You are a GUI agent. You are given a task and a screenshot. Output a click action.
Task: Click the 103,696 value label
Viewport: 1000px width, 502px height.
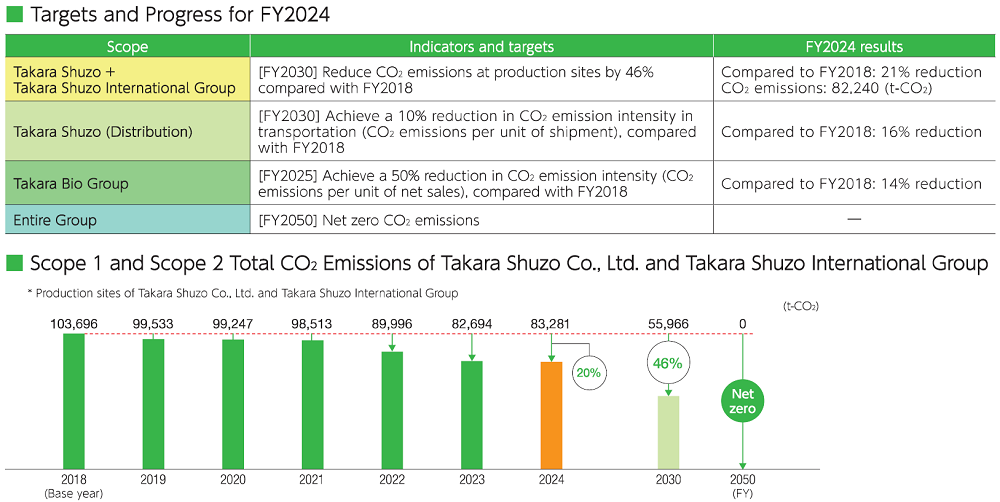tap(74, 323)
